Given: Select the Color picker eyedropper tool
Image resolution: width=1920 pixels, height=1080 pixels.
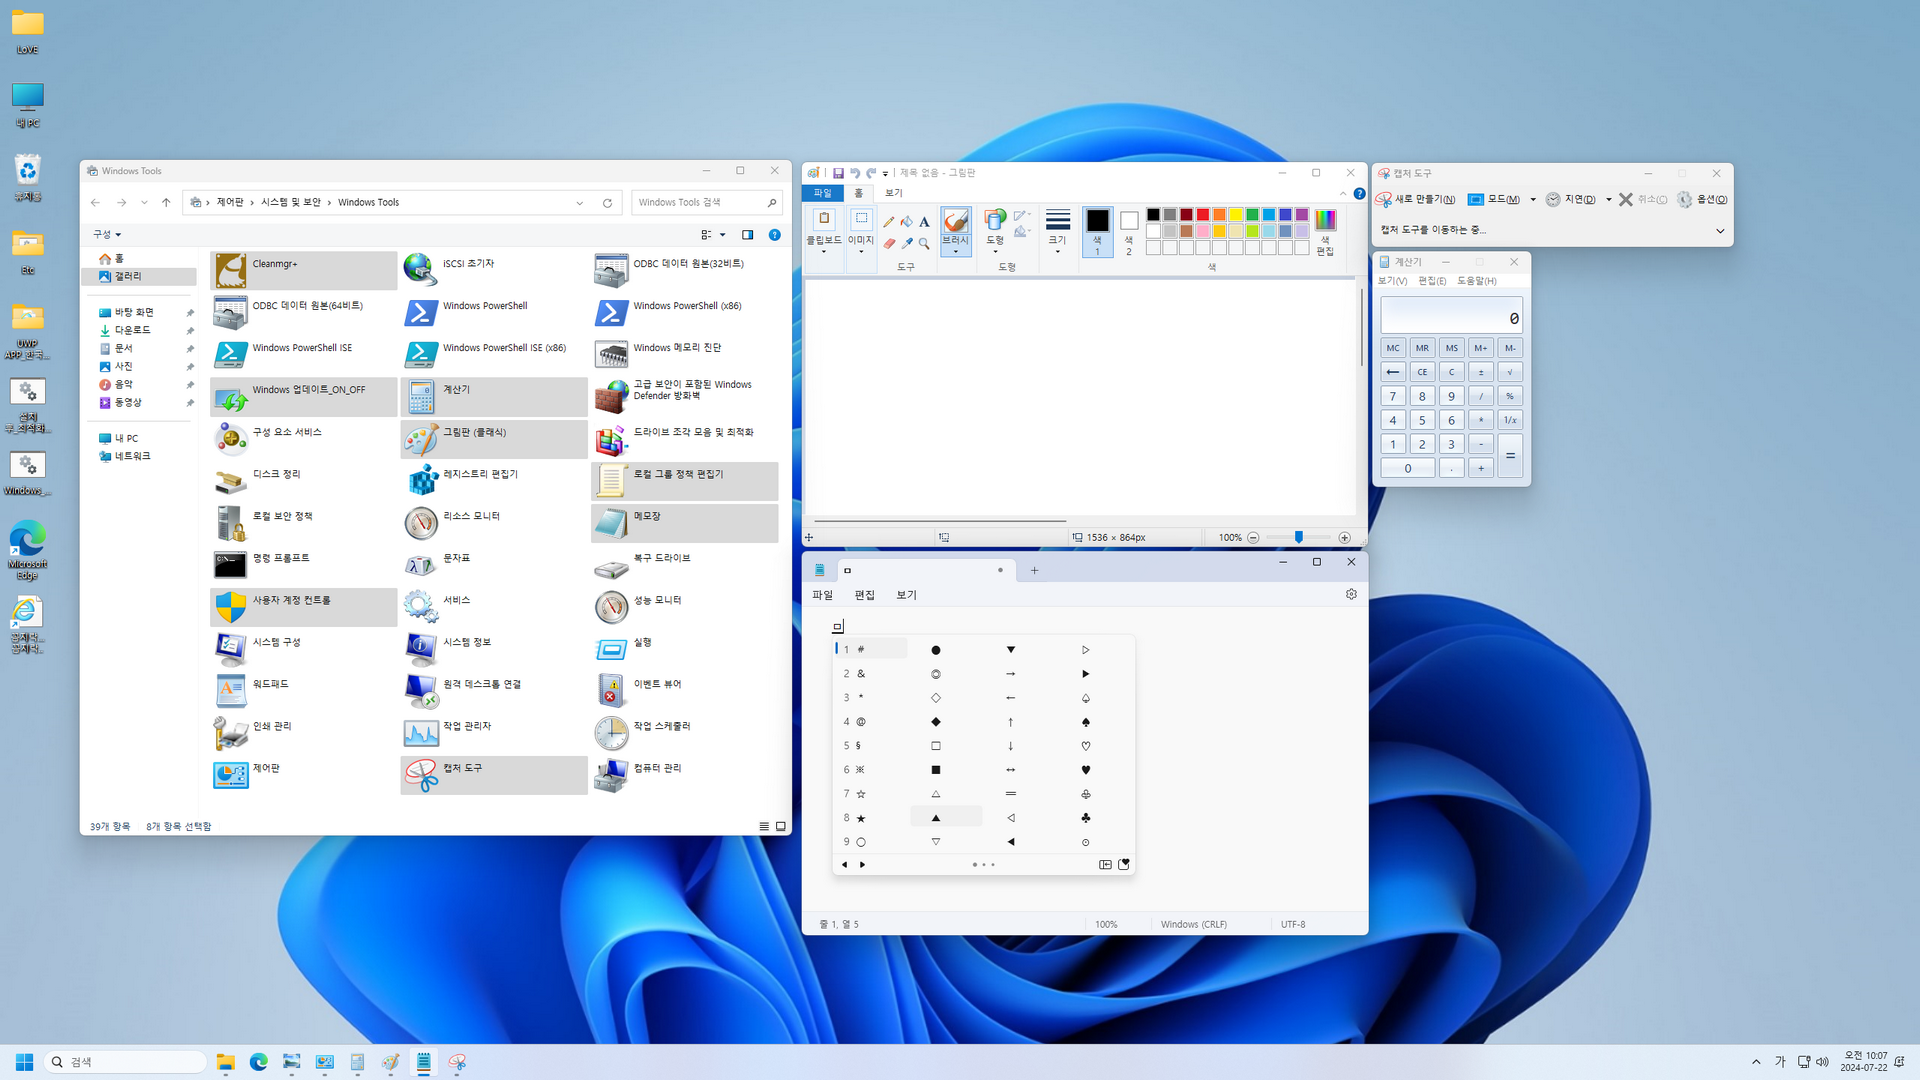Looking at the screenshot, I should tap(906, 243).
